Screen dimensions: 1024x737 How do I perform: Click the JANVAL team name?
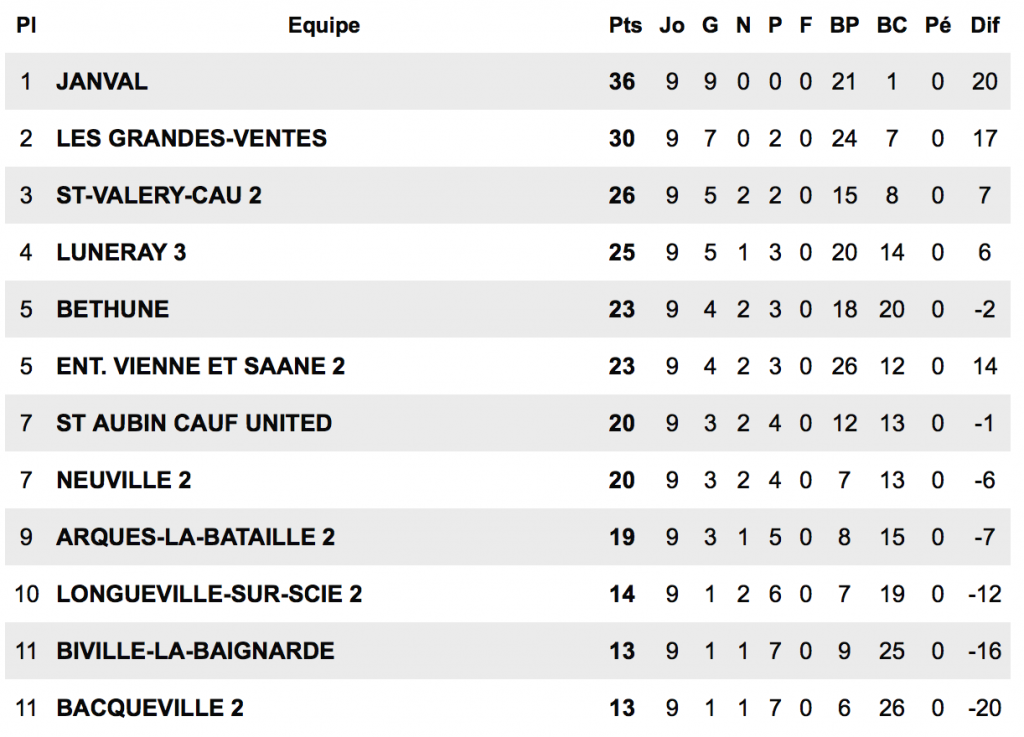102,82
